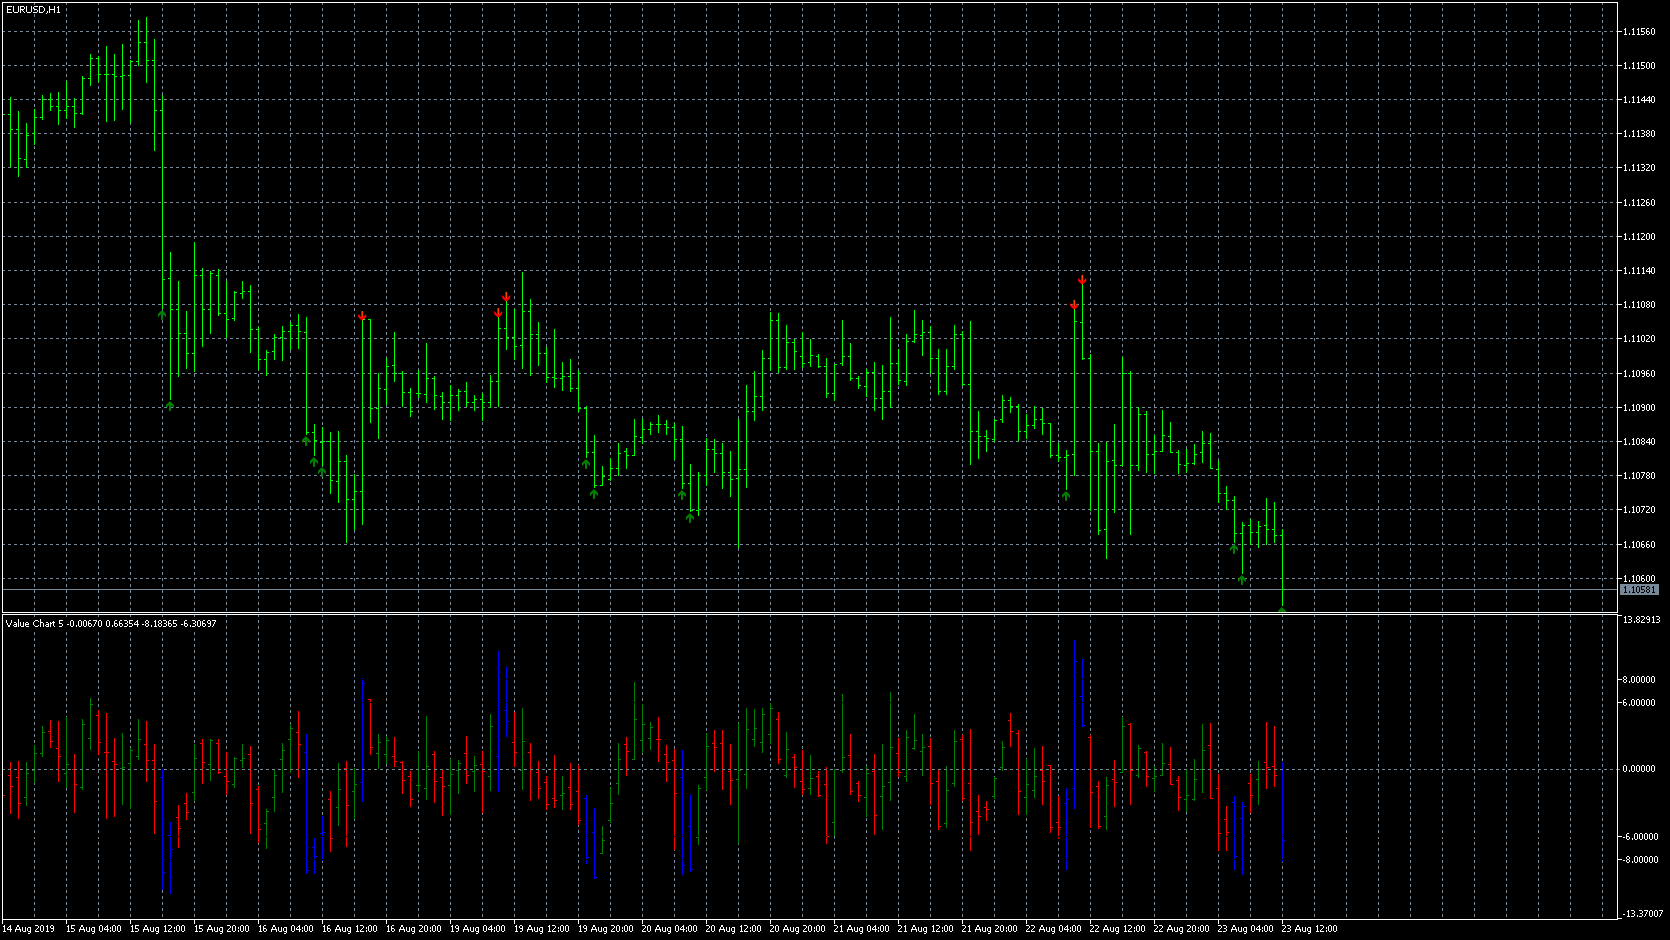This screenshot has height=940, width=1670.
Task: Click the 19 Aug 12:00 time label
Action: pos(542,929)
